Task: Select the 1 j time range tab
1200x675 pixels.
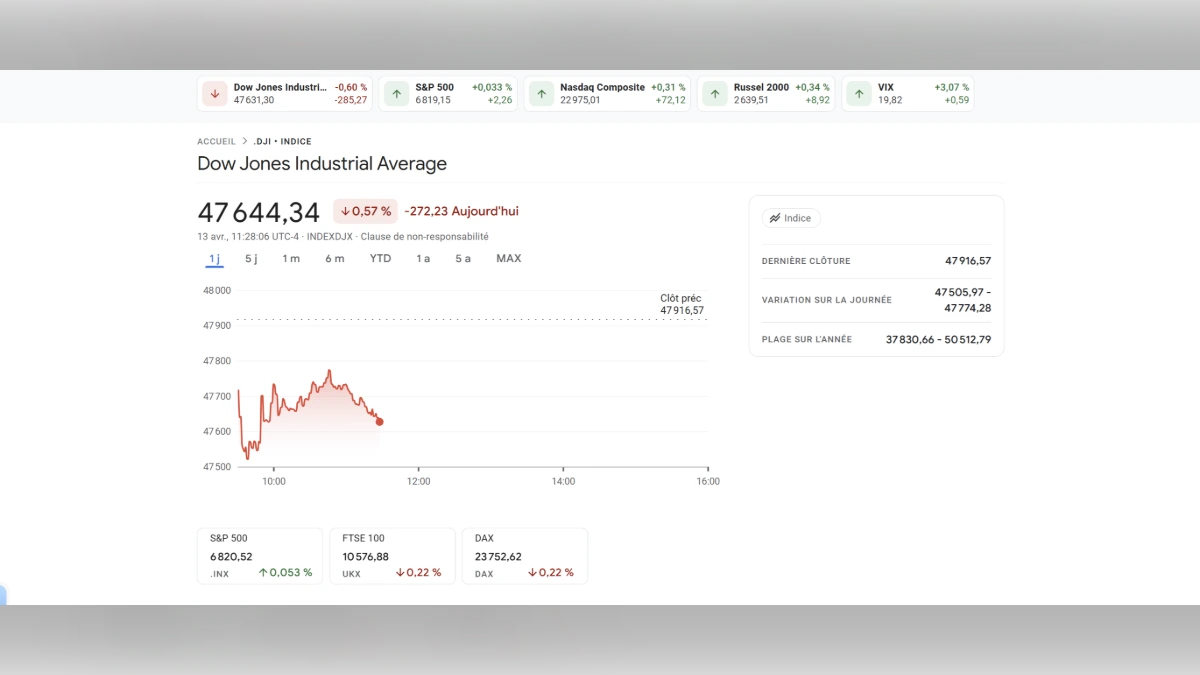Action: (x=214, y=259)
